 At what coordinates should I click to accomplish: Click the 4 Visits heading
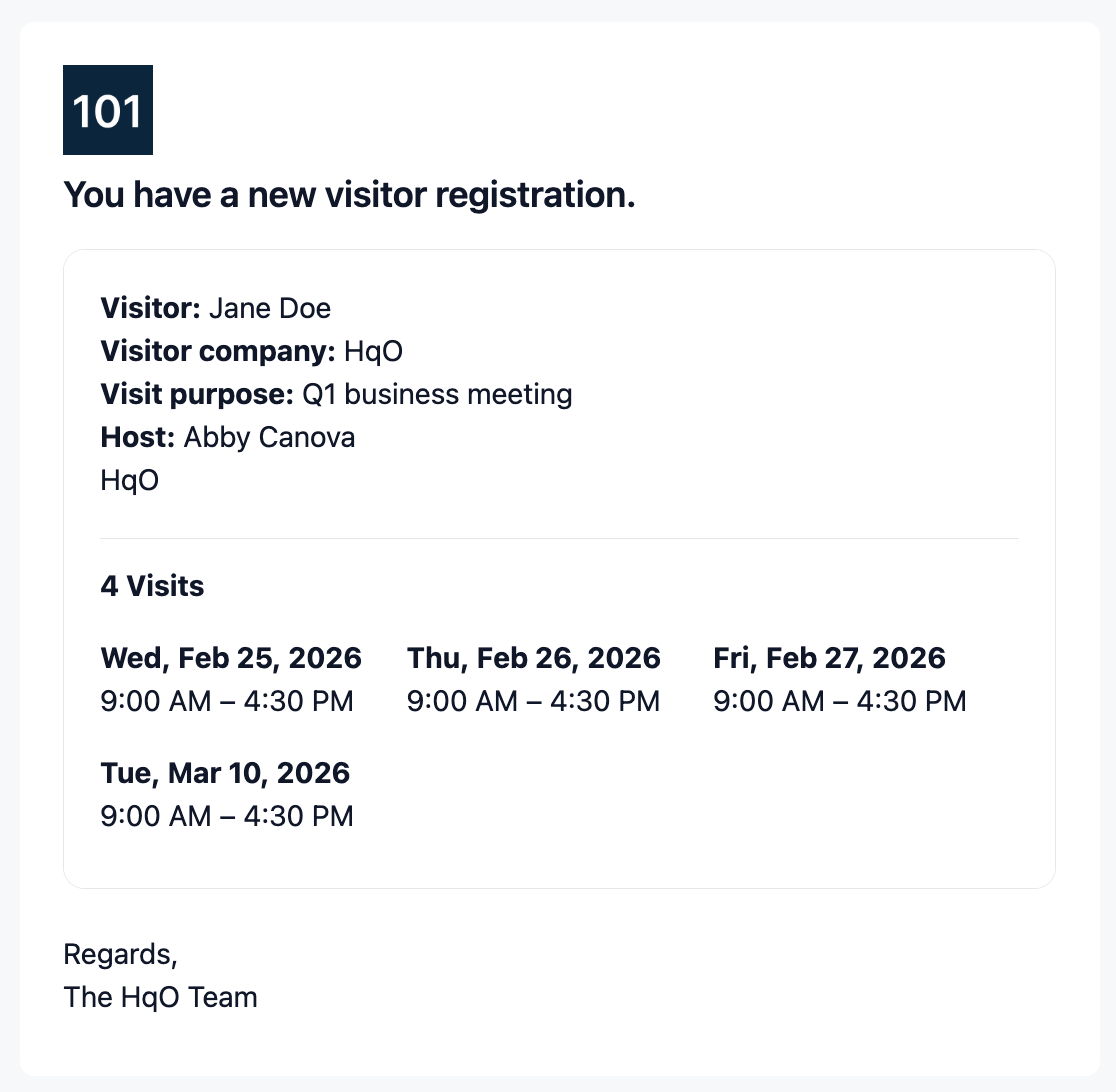click(x=152, y=586)
